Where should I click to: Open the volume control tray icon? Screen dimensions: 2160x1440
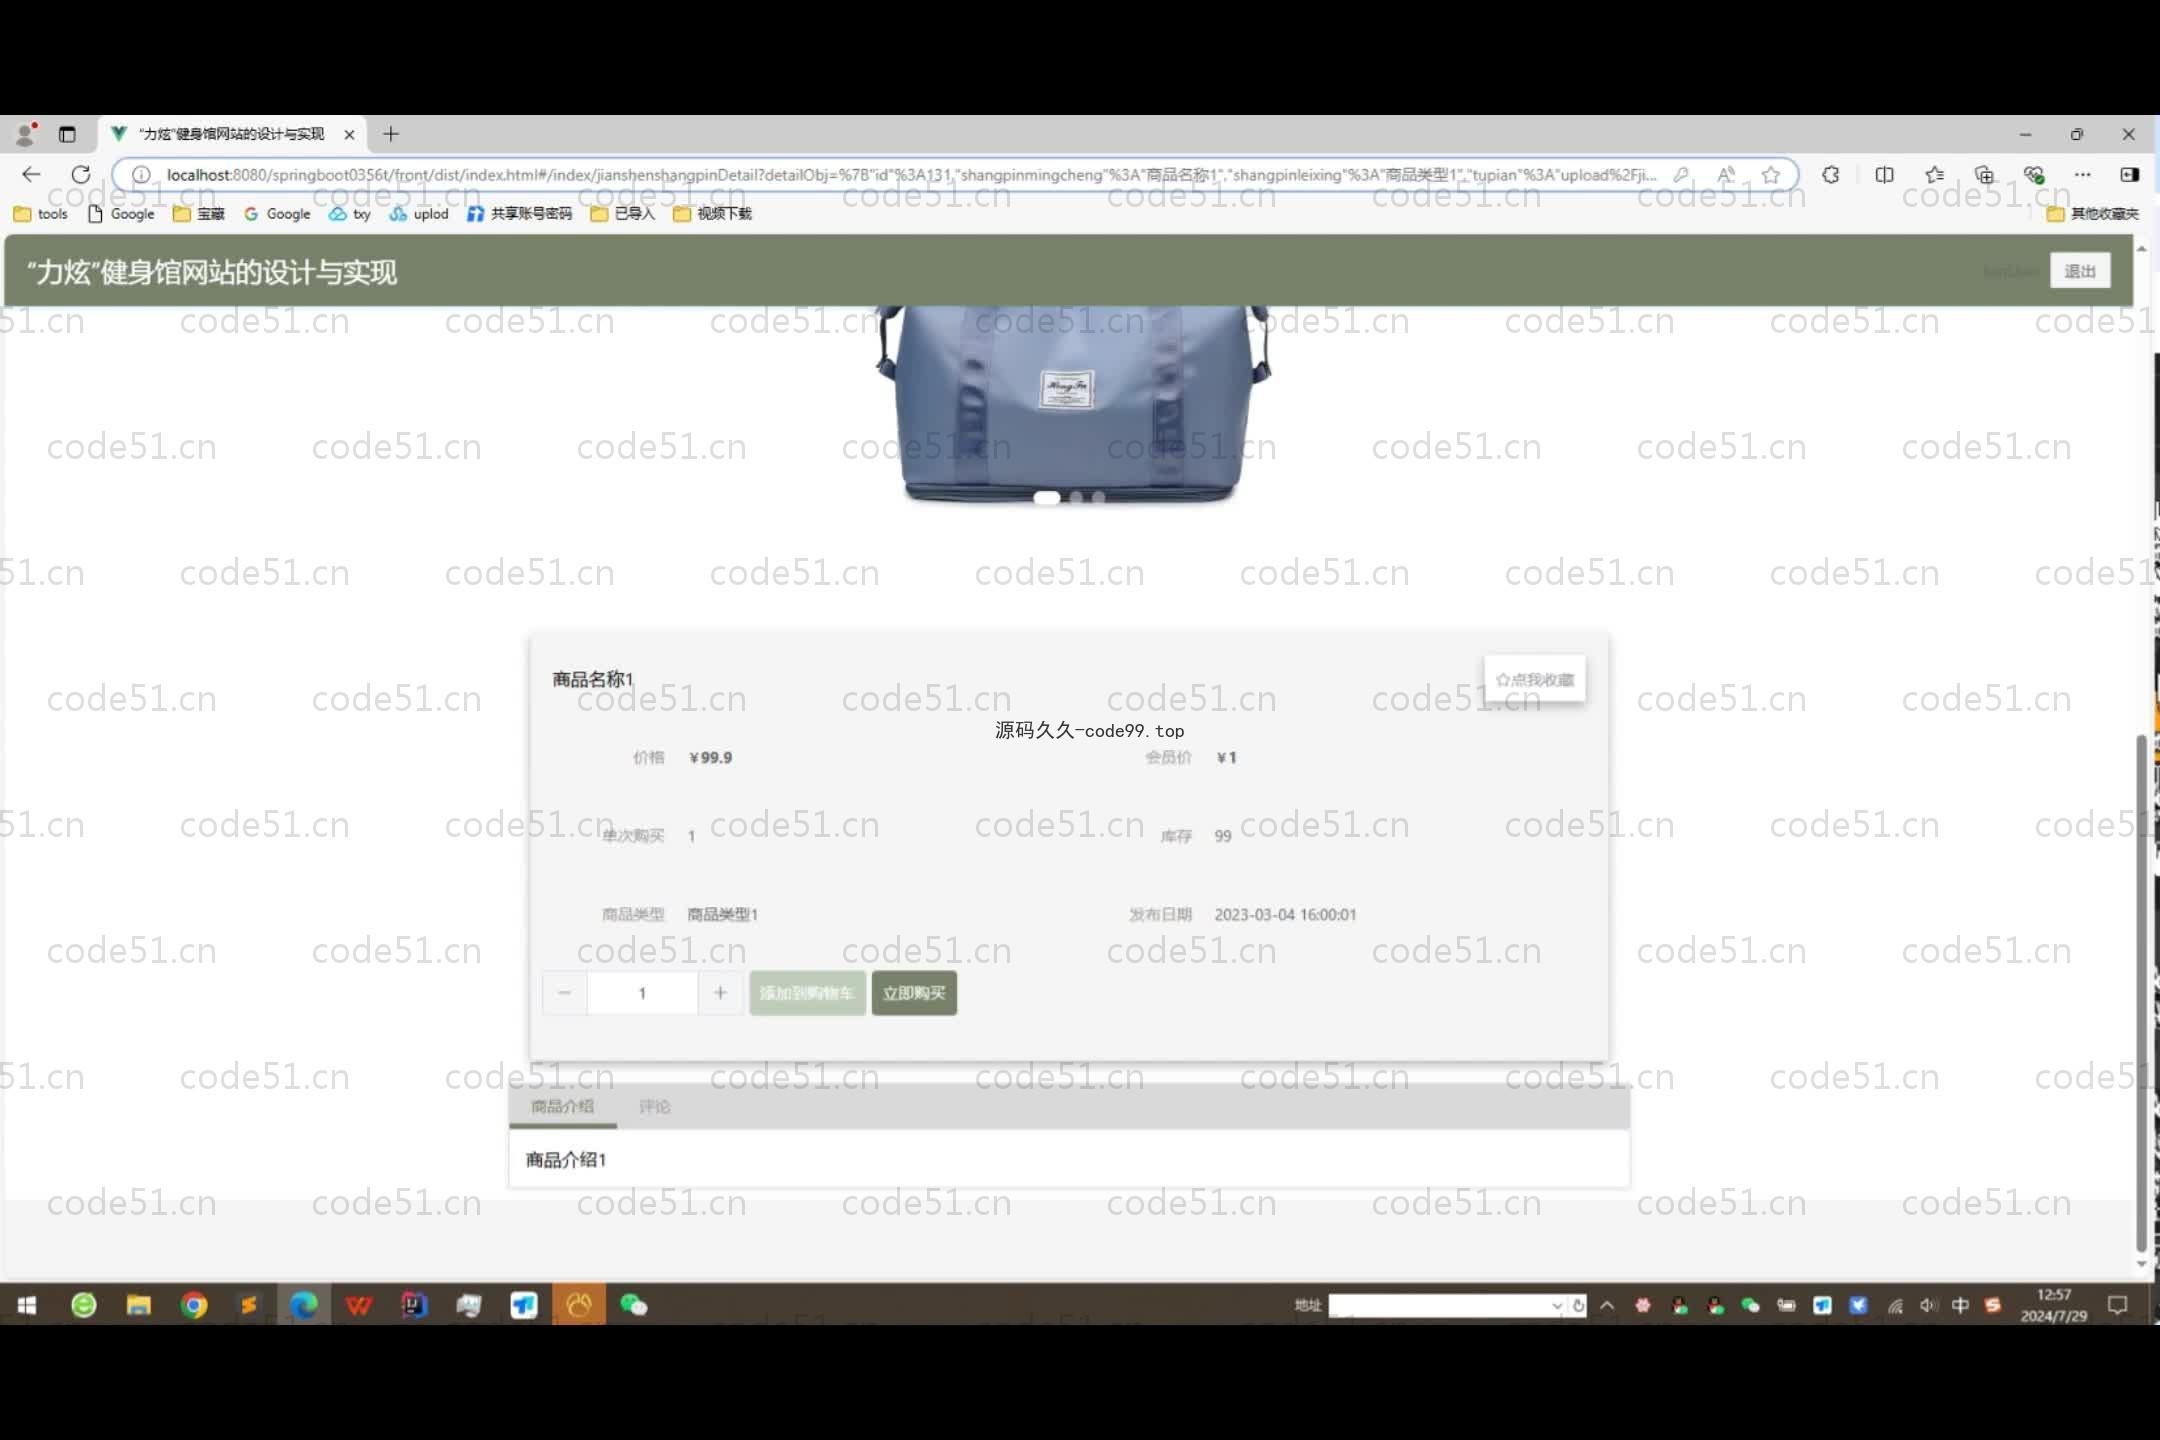tap(1928, 1305)
